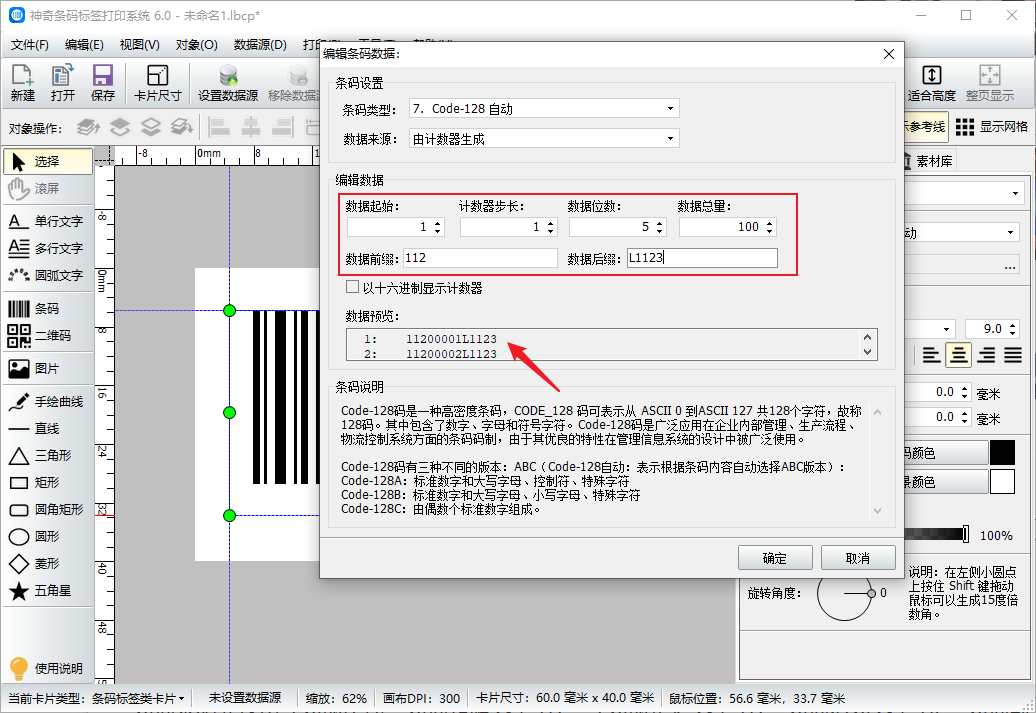Open a file with the 打开 icon
1036x713 pixels.
pyautogui.click(x=63, y=83)
